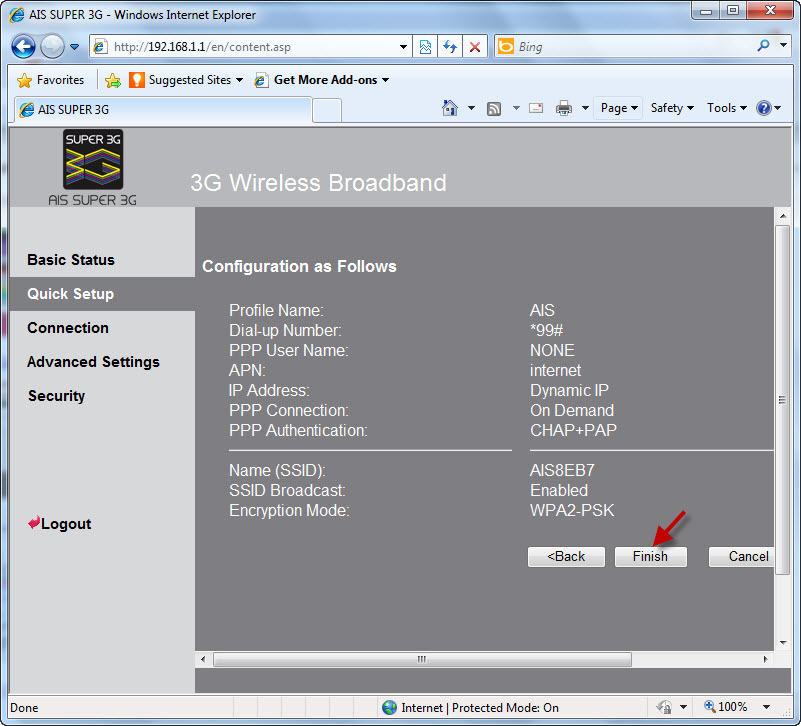
Task: Click the SUPER 3G logo
Action: (x=93, y=159)
